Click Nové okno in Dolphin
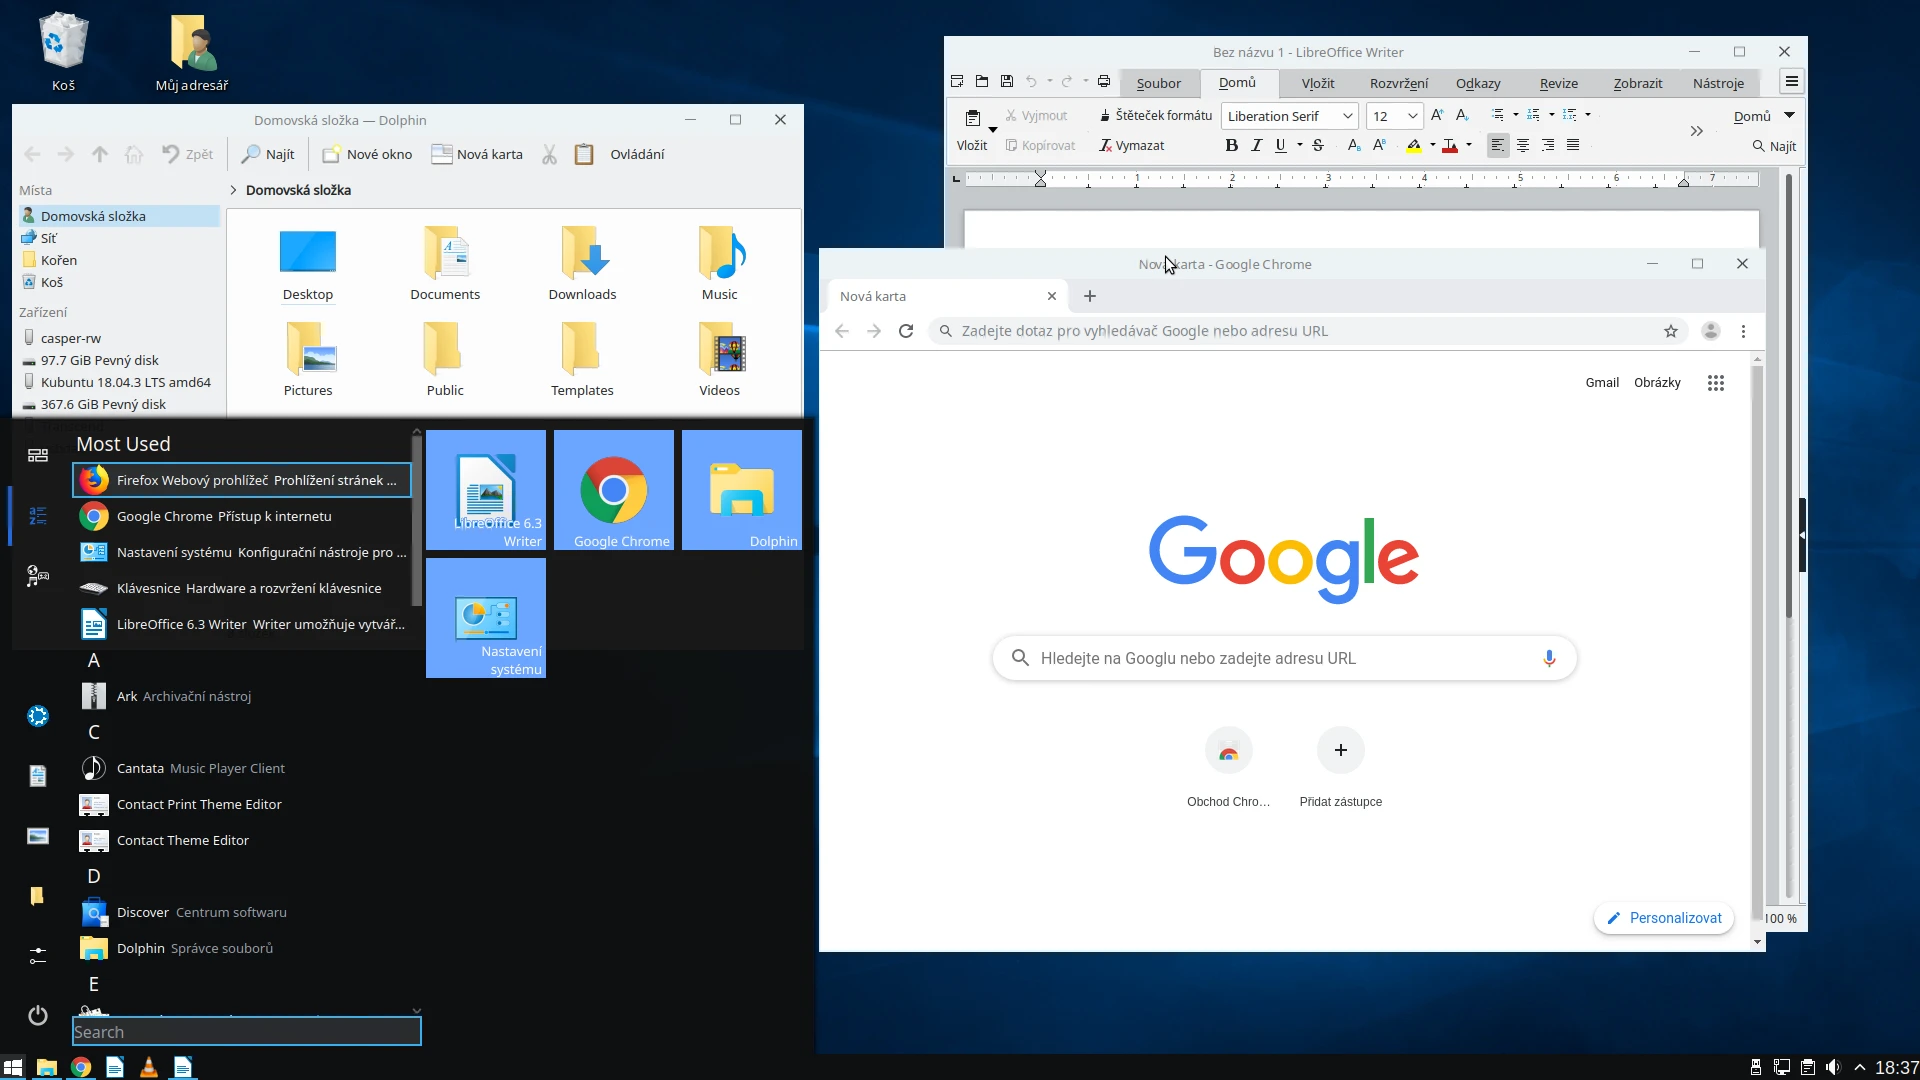Viewport: 1920px width, 1080px height. [x=367, y=154]
